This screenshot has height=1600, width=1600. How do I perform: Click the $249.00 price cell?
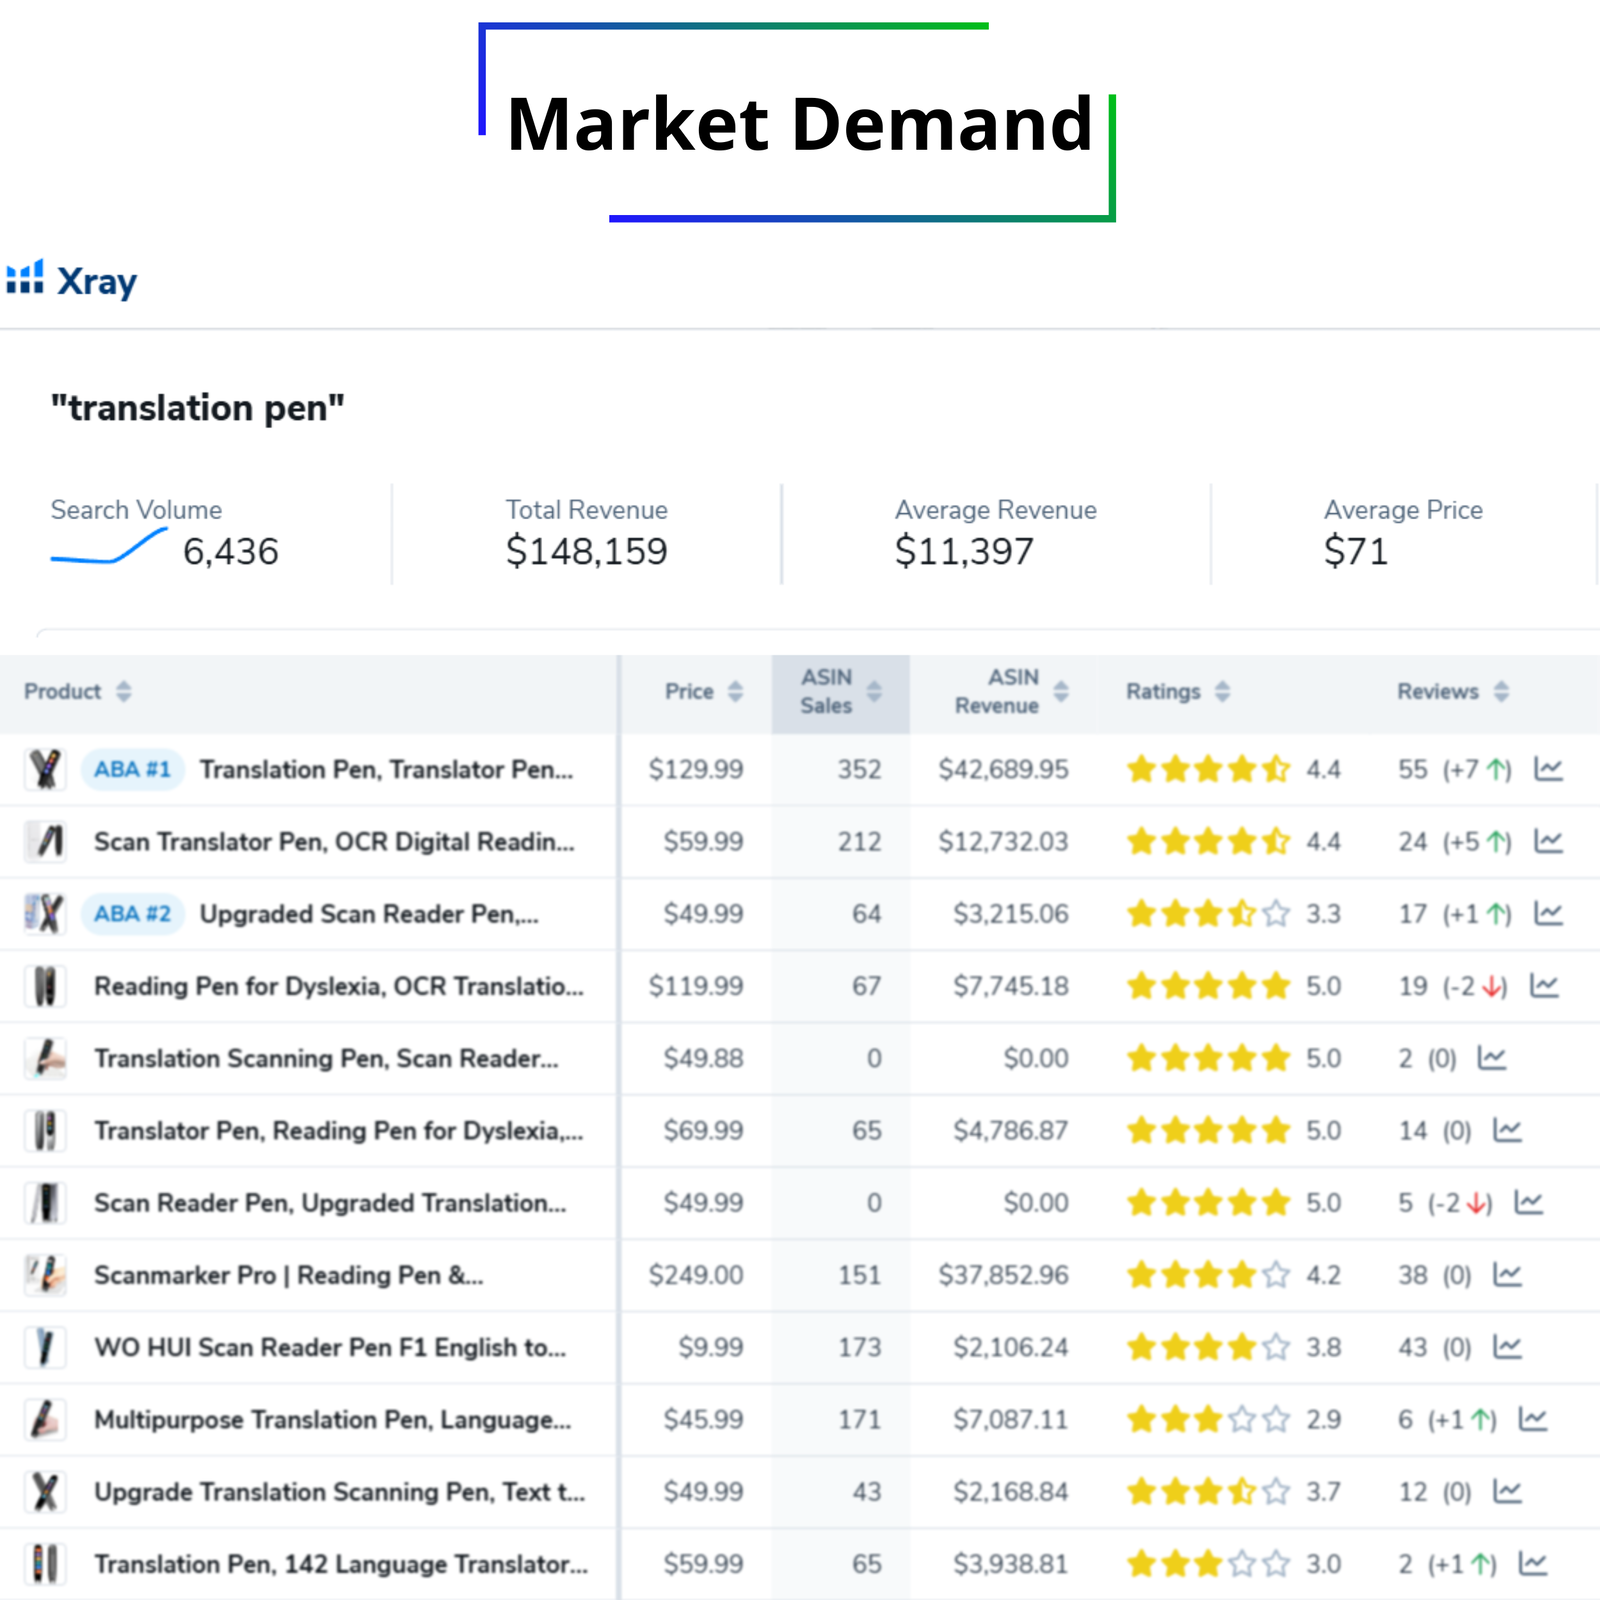(696, 1275)
